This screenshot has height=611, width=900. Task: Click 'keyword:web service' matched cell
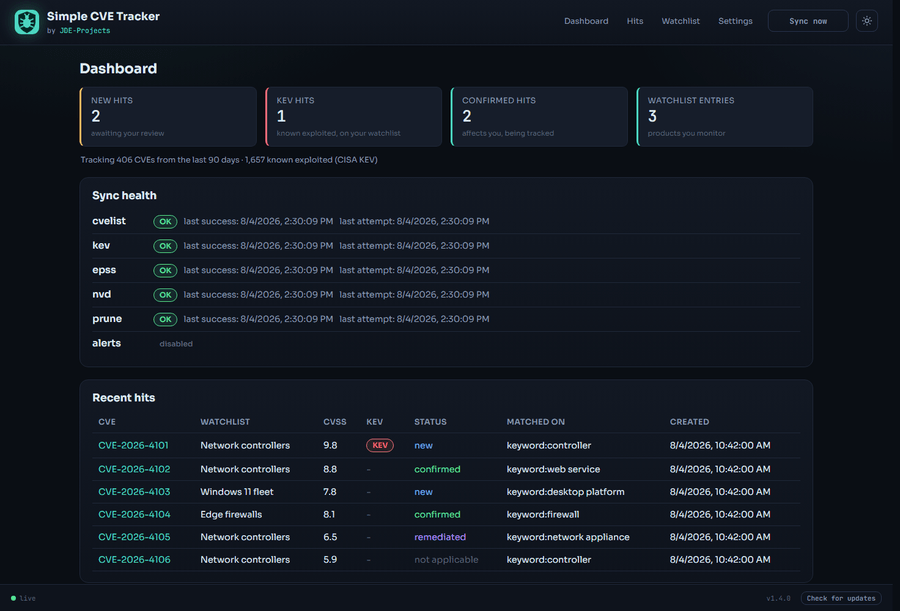(553, 469)
